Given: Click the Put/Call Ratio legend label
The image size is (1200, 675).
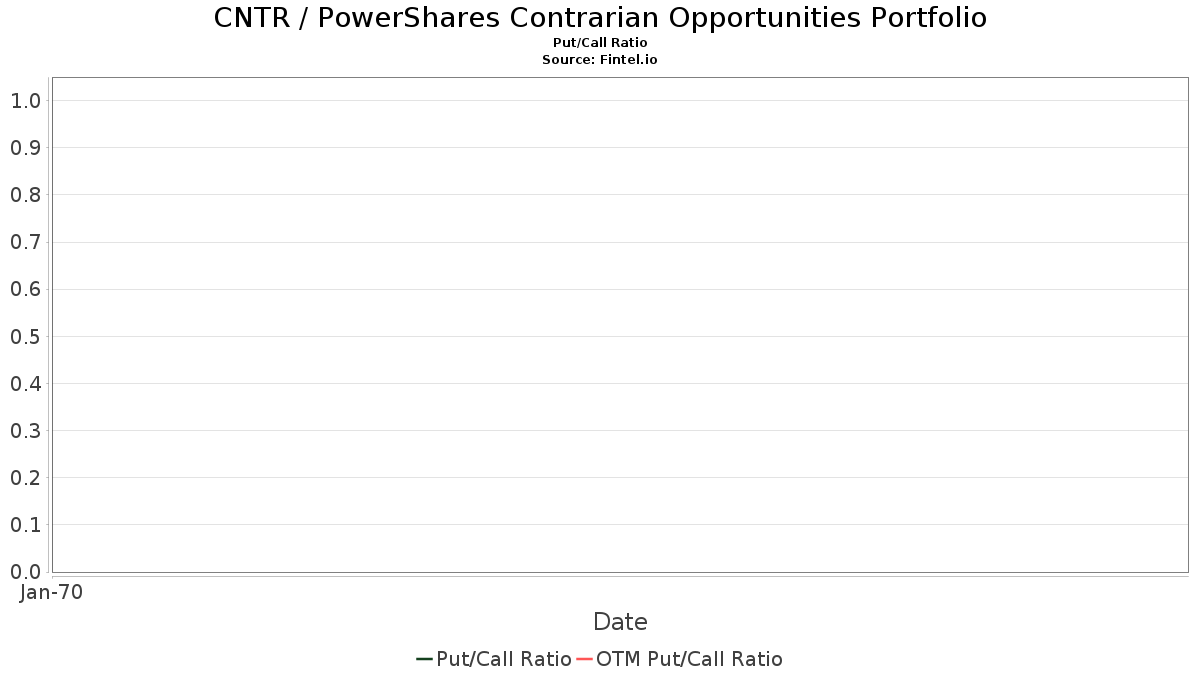Looking at the screenshot, I should pos(504,659).
